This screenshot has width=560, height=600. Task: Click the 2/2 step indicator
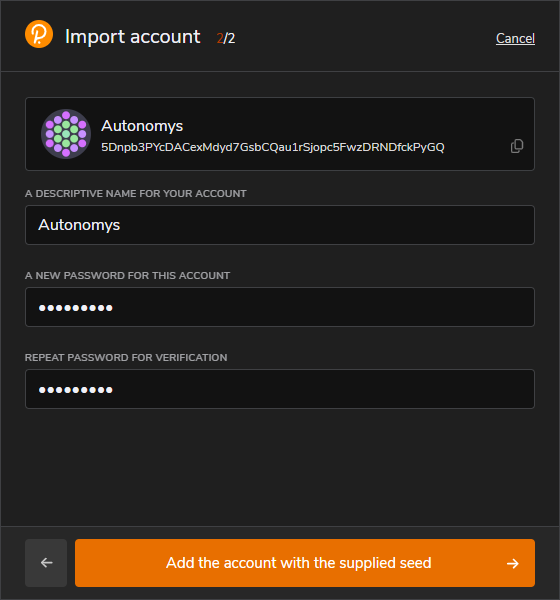pos(226,38)
